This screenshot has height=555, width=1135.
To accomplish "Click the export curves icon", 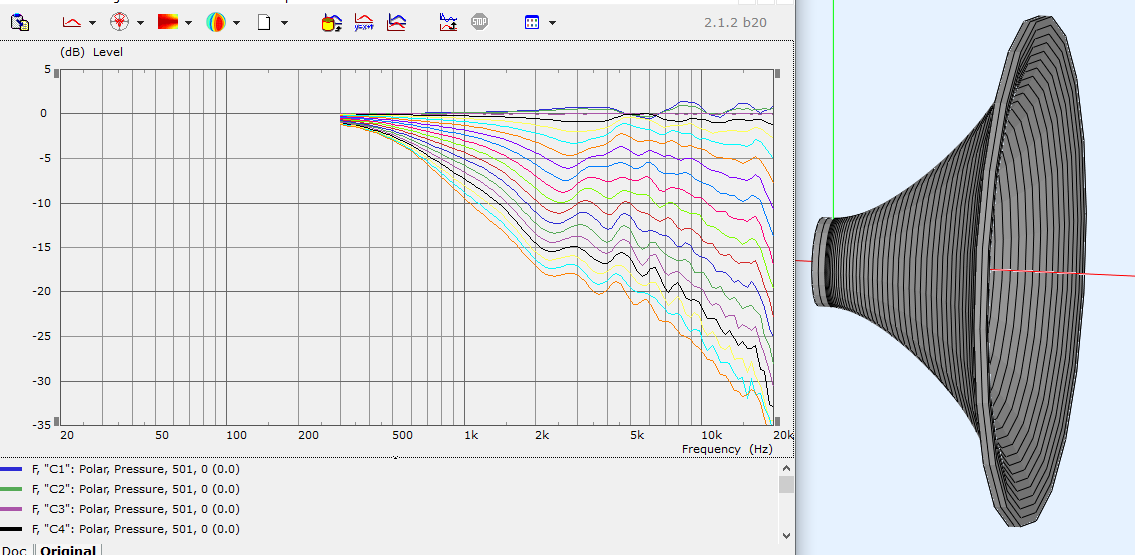I will click(x=448, y=22).
